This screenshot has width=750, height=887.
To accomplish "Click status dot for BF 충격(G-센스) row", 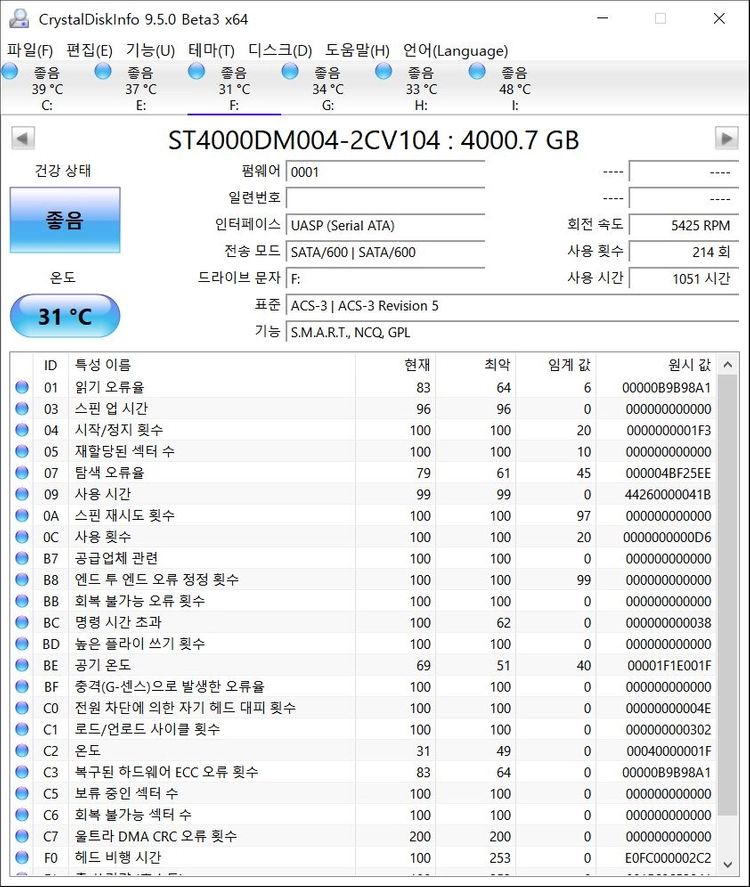I will pos(22,686).
